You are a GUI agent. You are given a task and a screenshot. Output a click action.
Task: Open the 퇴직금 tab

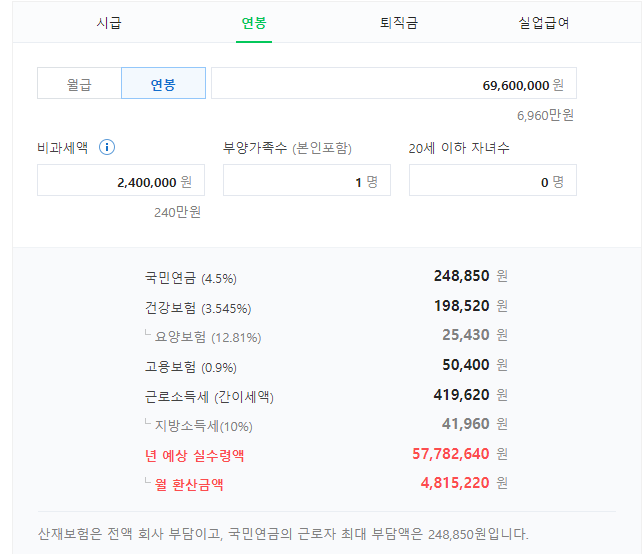point(399,23)
